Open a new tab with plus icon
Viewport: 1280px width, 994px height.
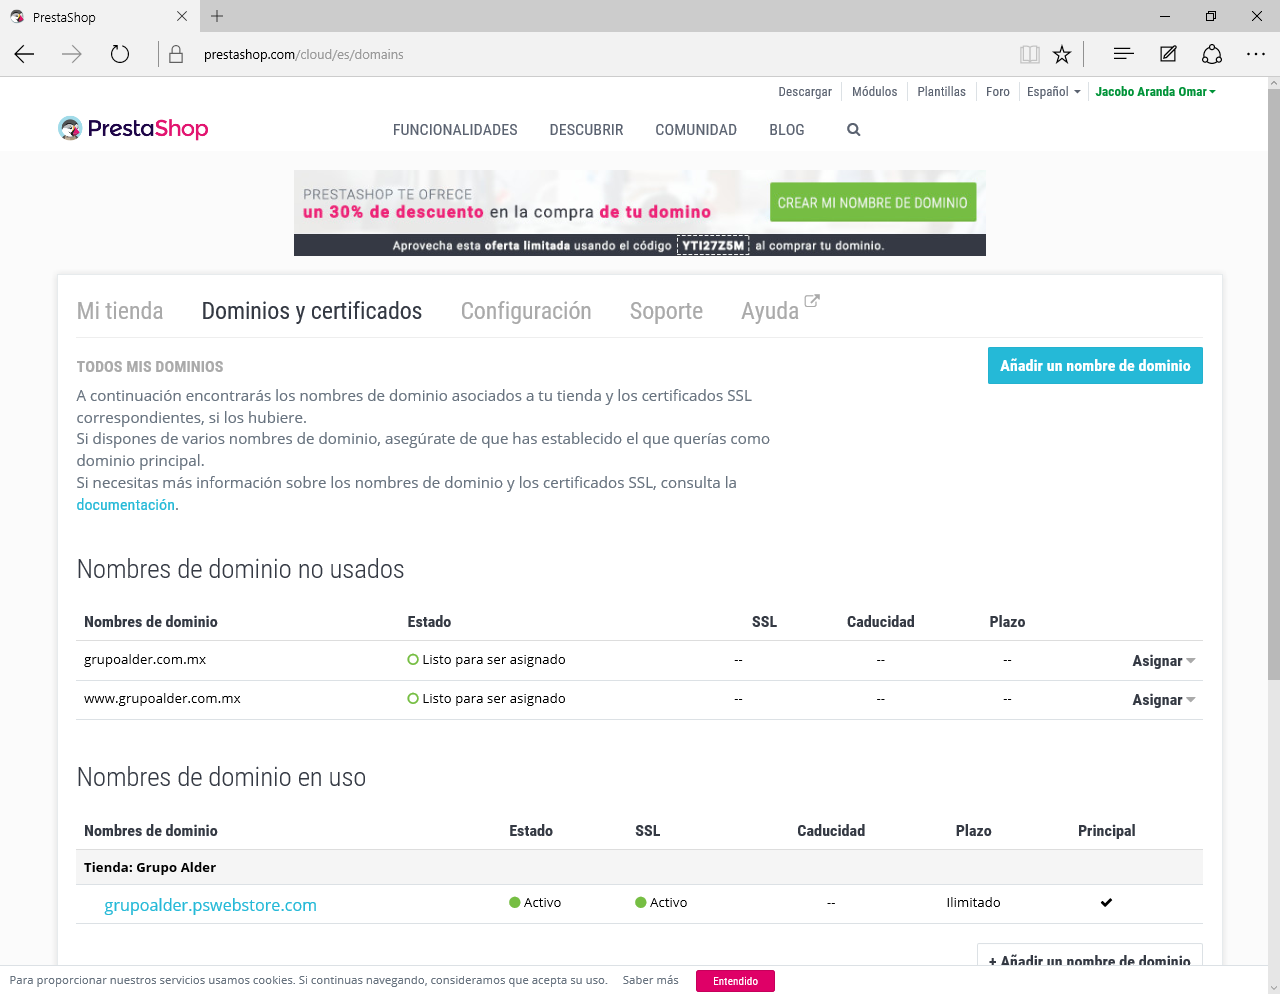[x=217, y=16]
